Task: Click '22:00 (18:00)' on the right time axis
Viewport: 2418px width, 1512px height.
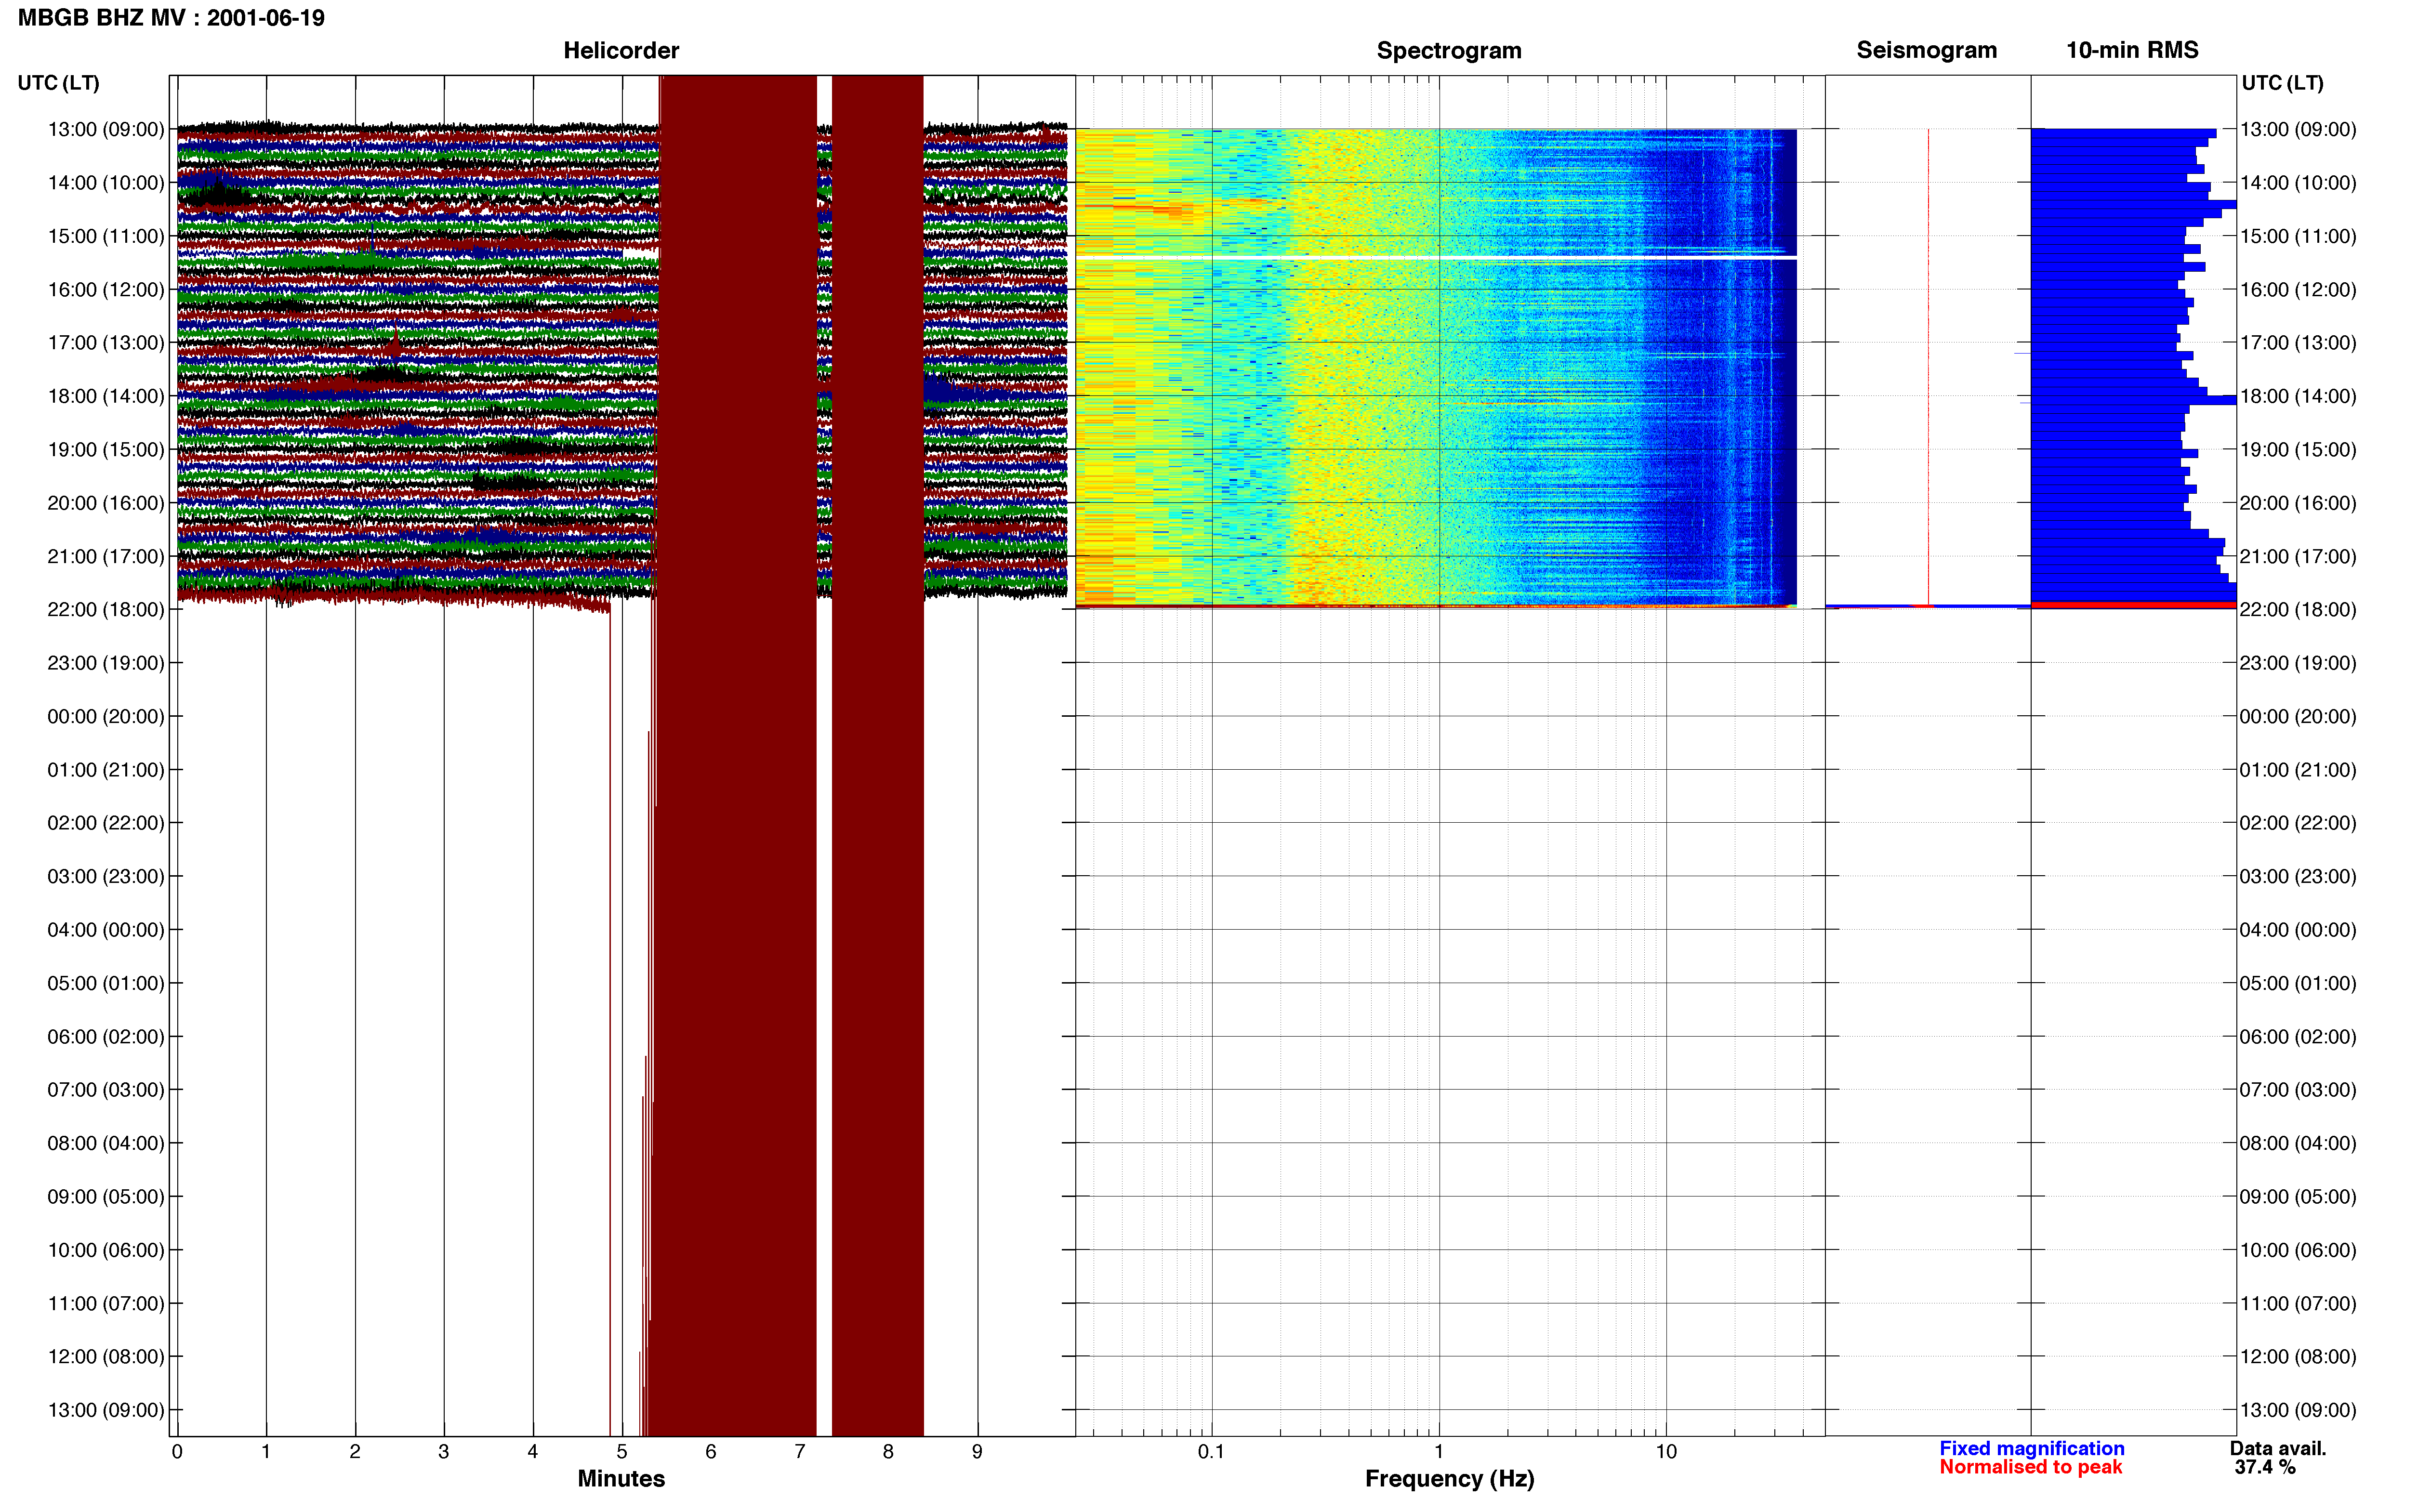Action: (x=2298, y=610)
